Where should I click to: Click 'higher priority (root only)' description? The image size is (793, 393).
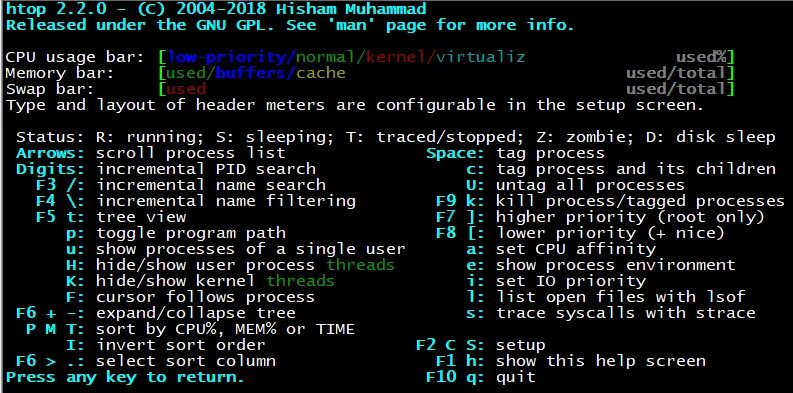630,217
